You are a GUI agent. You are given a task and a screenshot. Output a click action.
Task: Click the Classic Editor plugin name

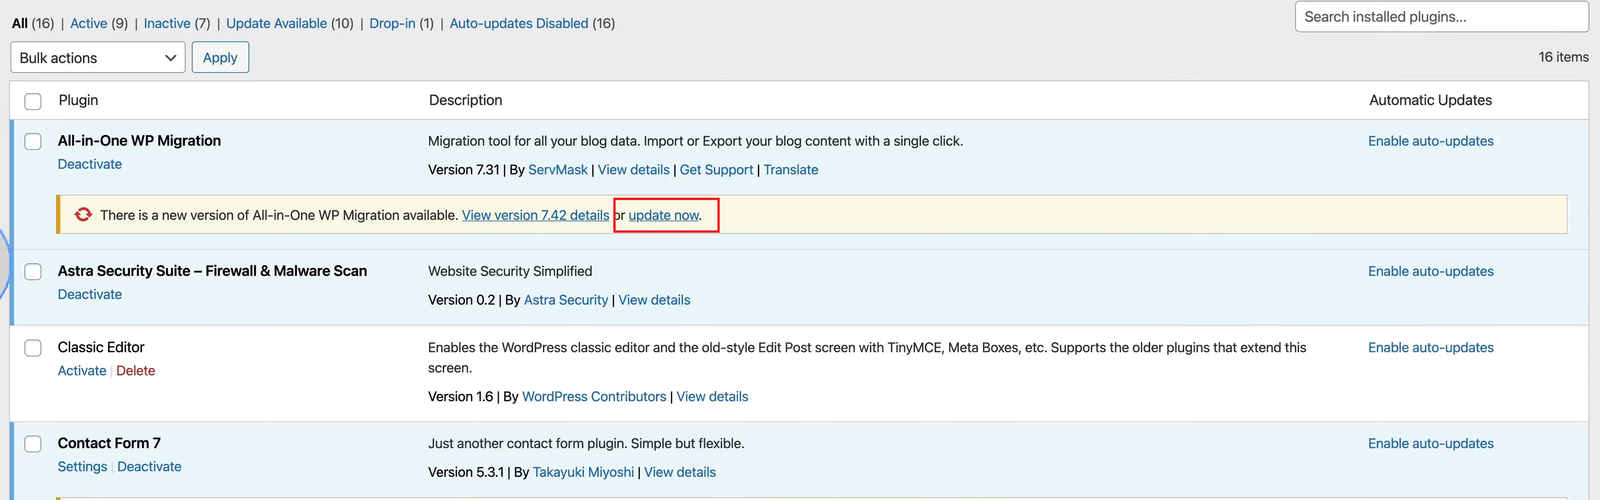coord(101,347)
